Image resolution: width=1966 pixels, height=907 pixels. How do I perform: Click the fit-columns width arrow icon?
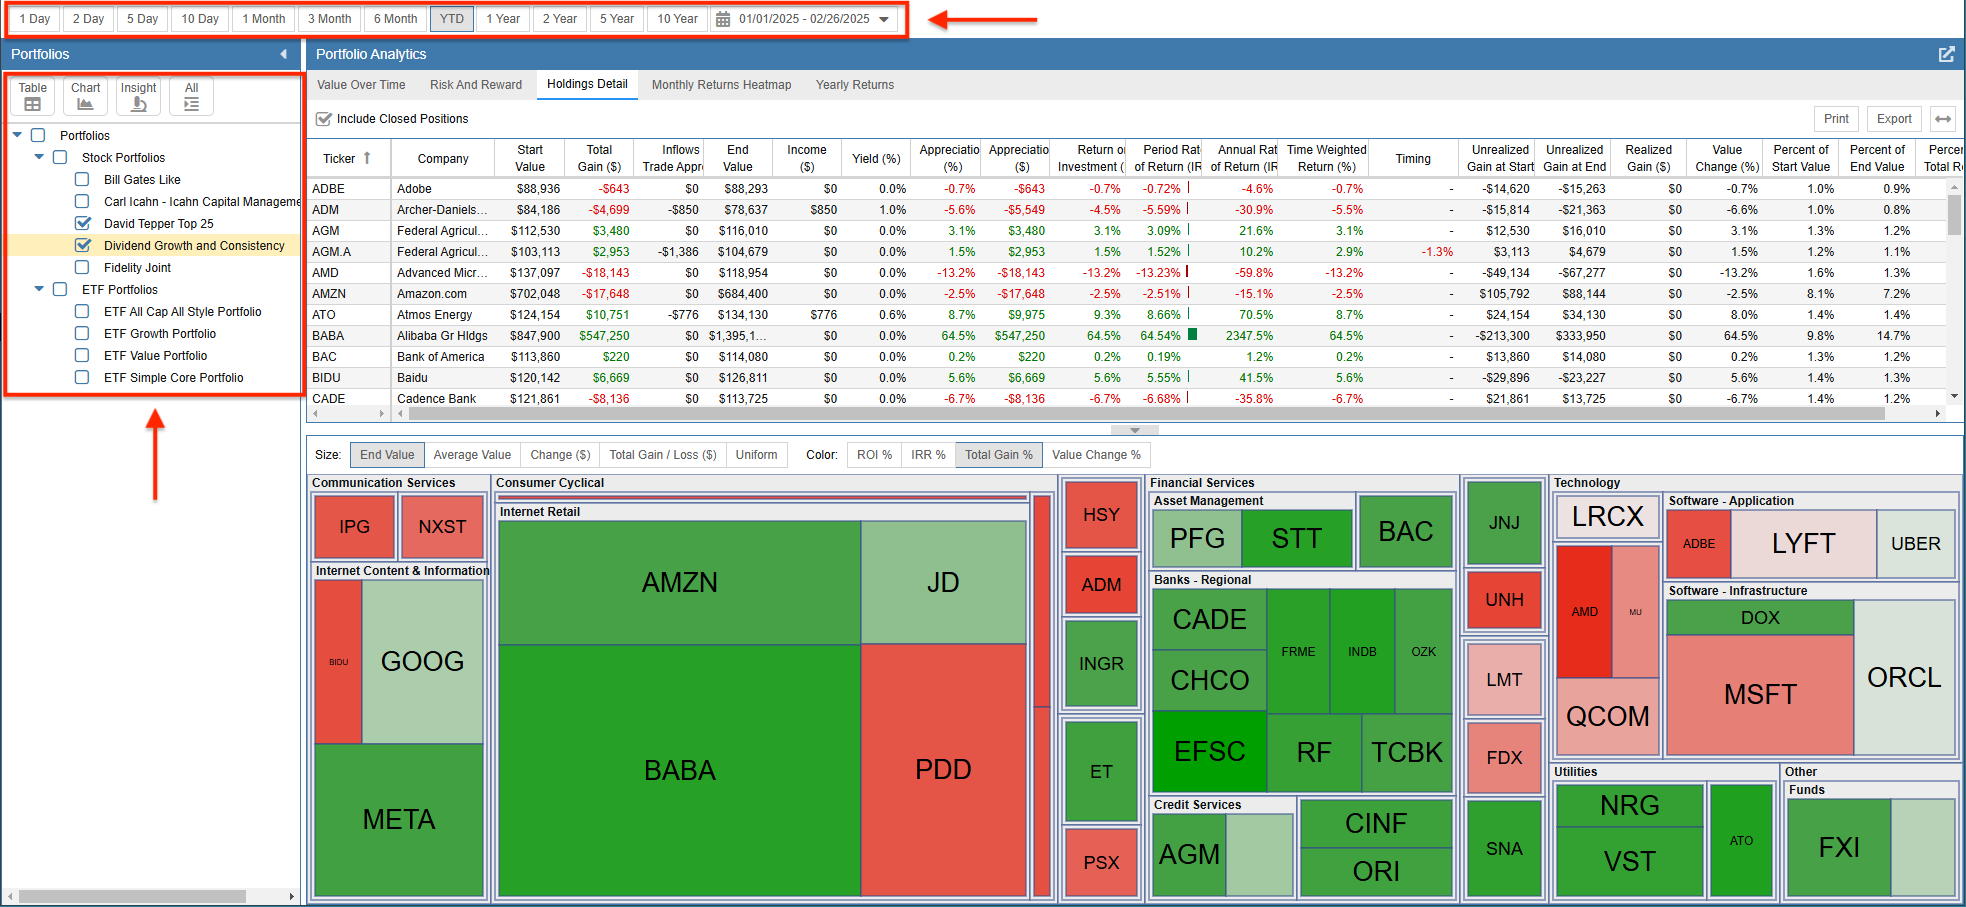coord(1942,119)
